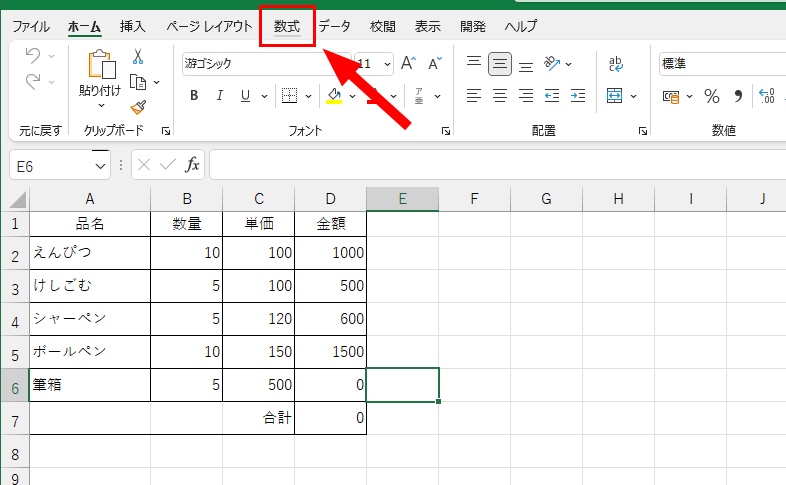Click the Copy icon
The width and height of the screenshot is (786, 485).
coord(138,82)
